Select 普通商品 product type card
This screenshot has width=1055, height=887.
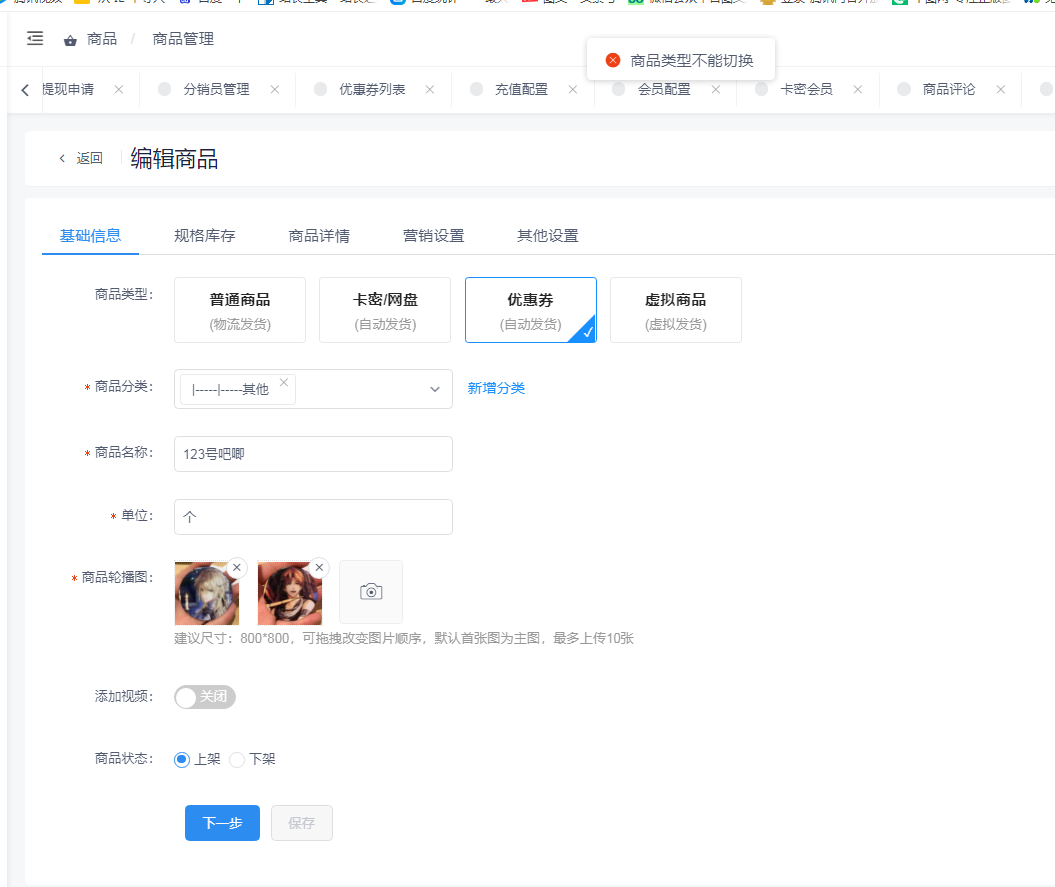click(x=240, y=310)
